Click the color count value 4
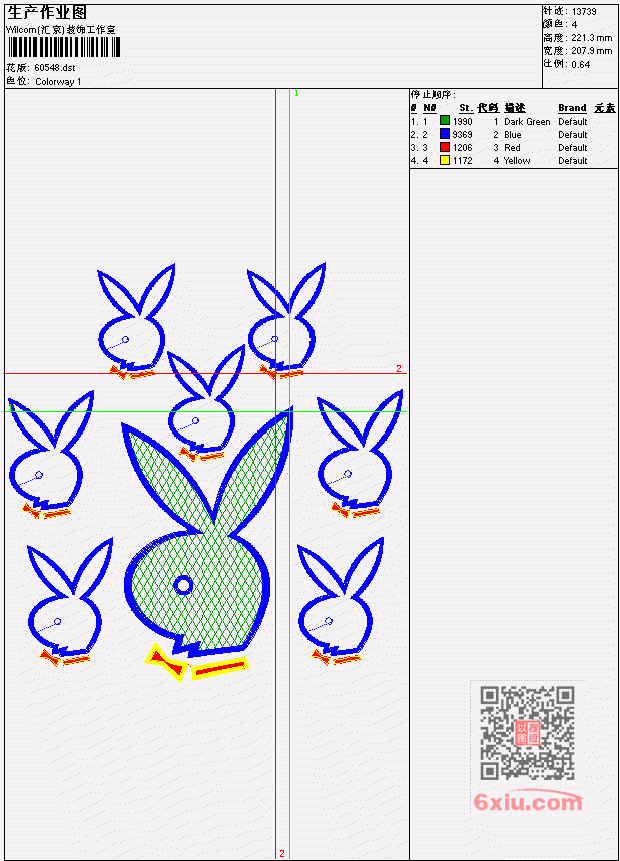Viewport: 620px width, 861px height. pyautogui.click(x=574, y=24)
